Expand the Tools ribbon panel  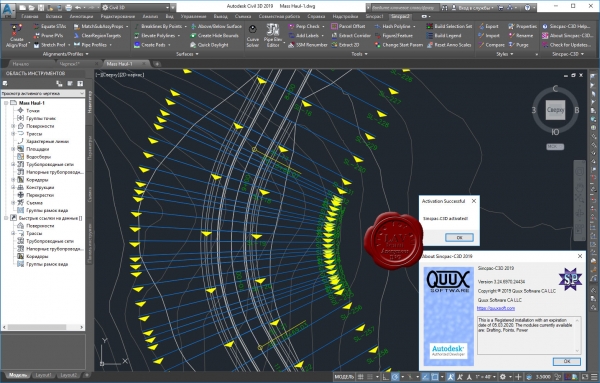pos(359,54)
